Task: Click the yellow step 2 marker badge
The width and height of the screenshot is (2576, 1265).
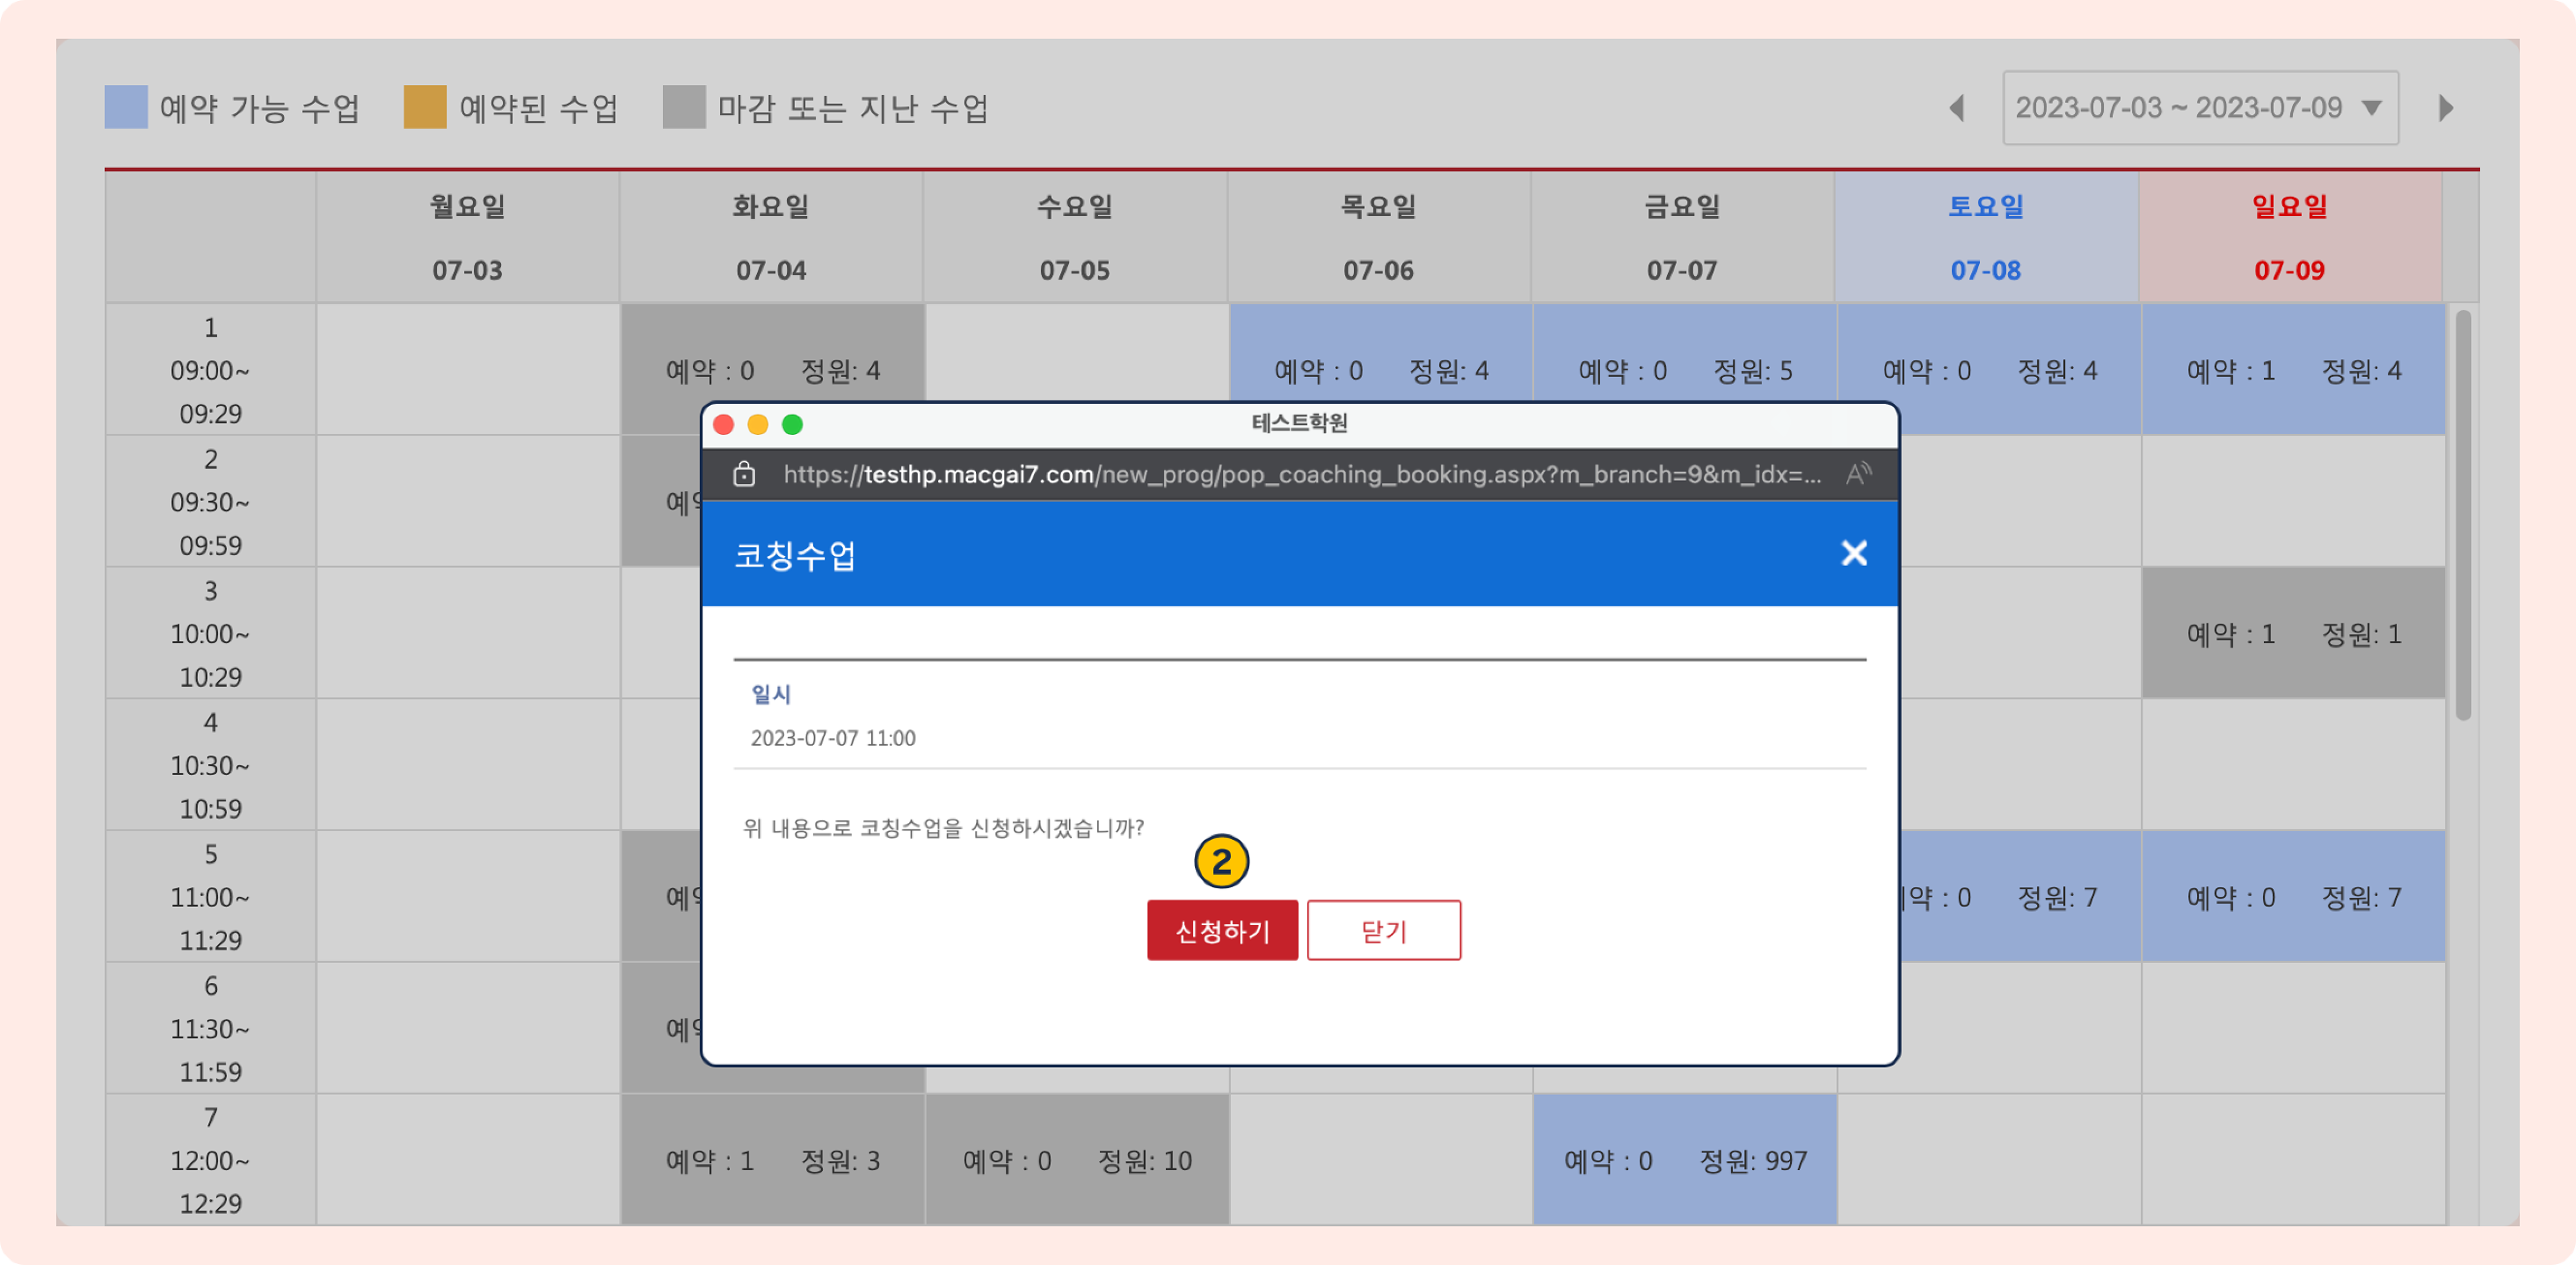Action: (1221, 861)
